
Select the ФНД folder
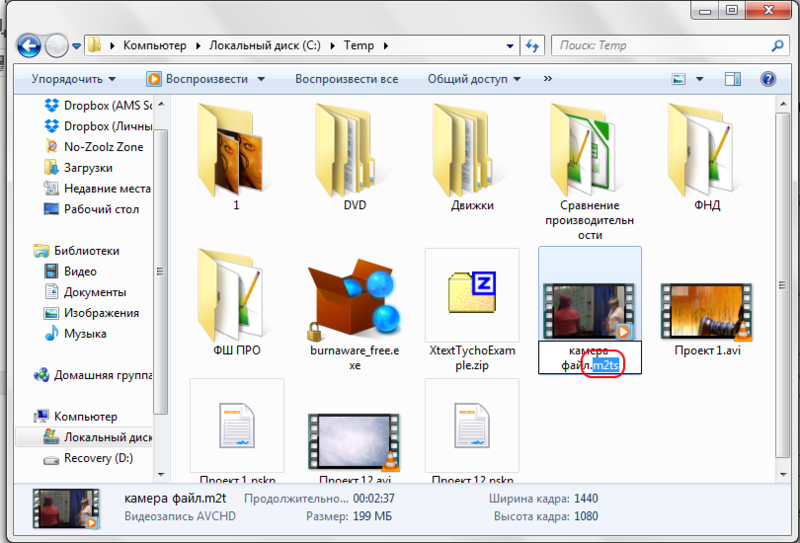[x=707, y=156]
